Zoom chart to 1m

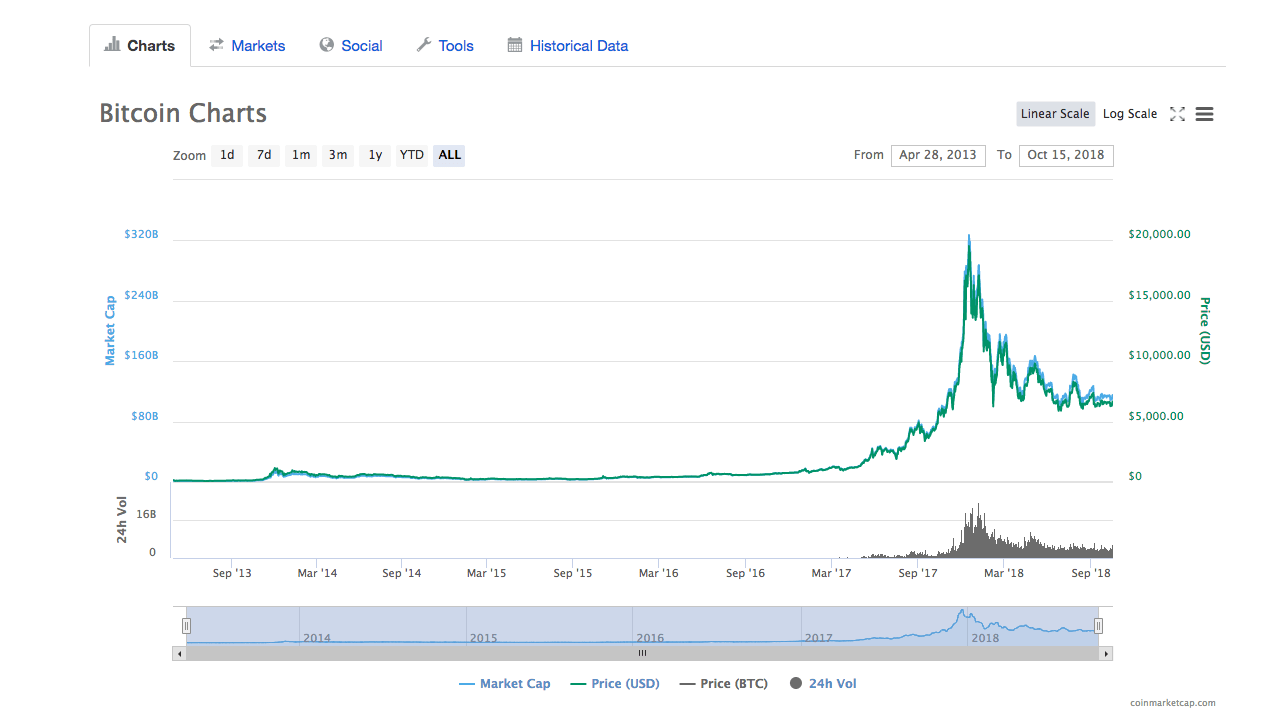click(x=301, y=155)
